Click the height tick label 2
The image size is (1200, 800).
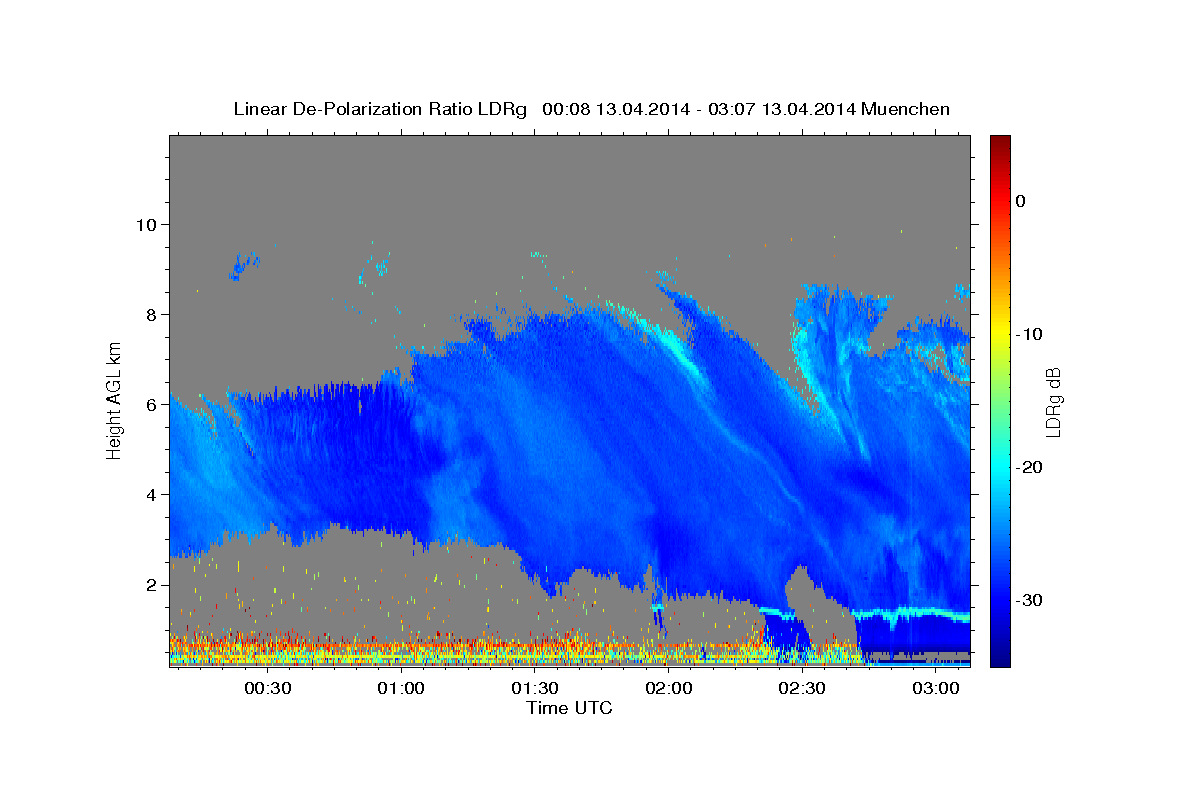pos(151,584)
